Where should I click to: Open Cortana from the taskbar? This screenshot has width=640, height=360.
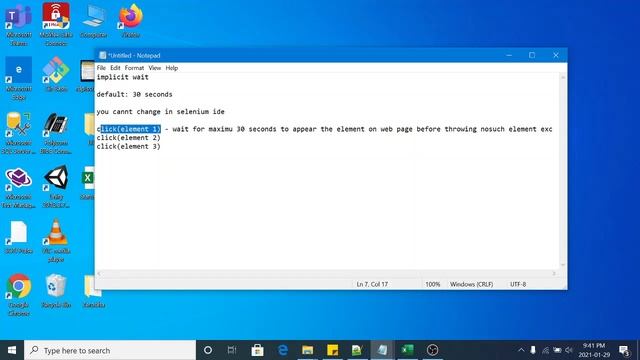coord(208,350)
